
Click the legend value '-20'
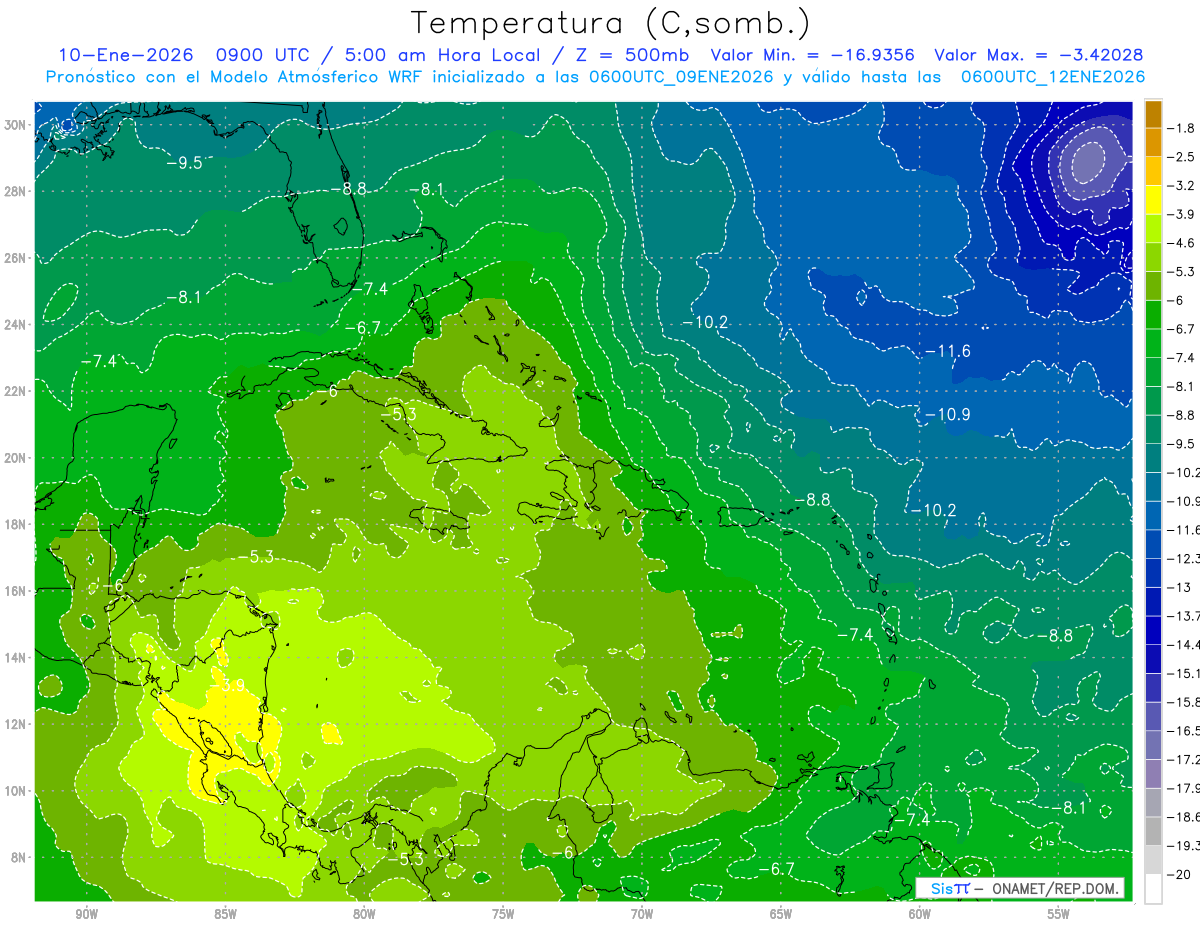[x=1180, y=876]
